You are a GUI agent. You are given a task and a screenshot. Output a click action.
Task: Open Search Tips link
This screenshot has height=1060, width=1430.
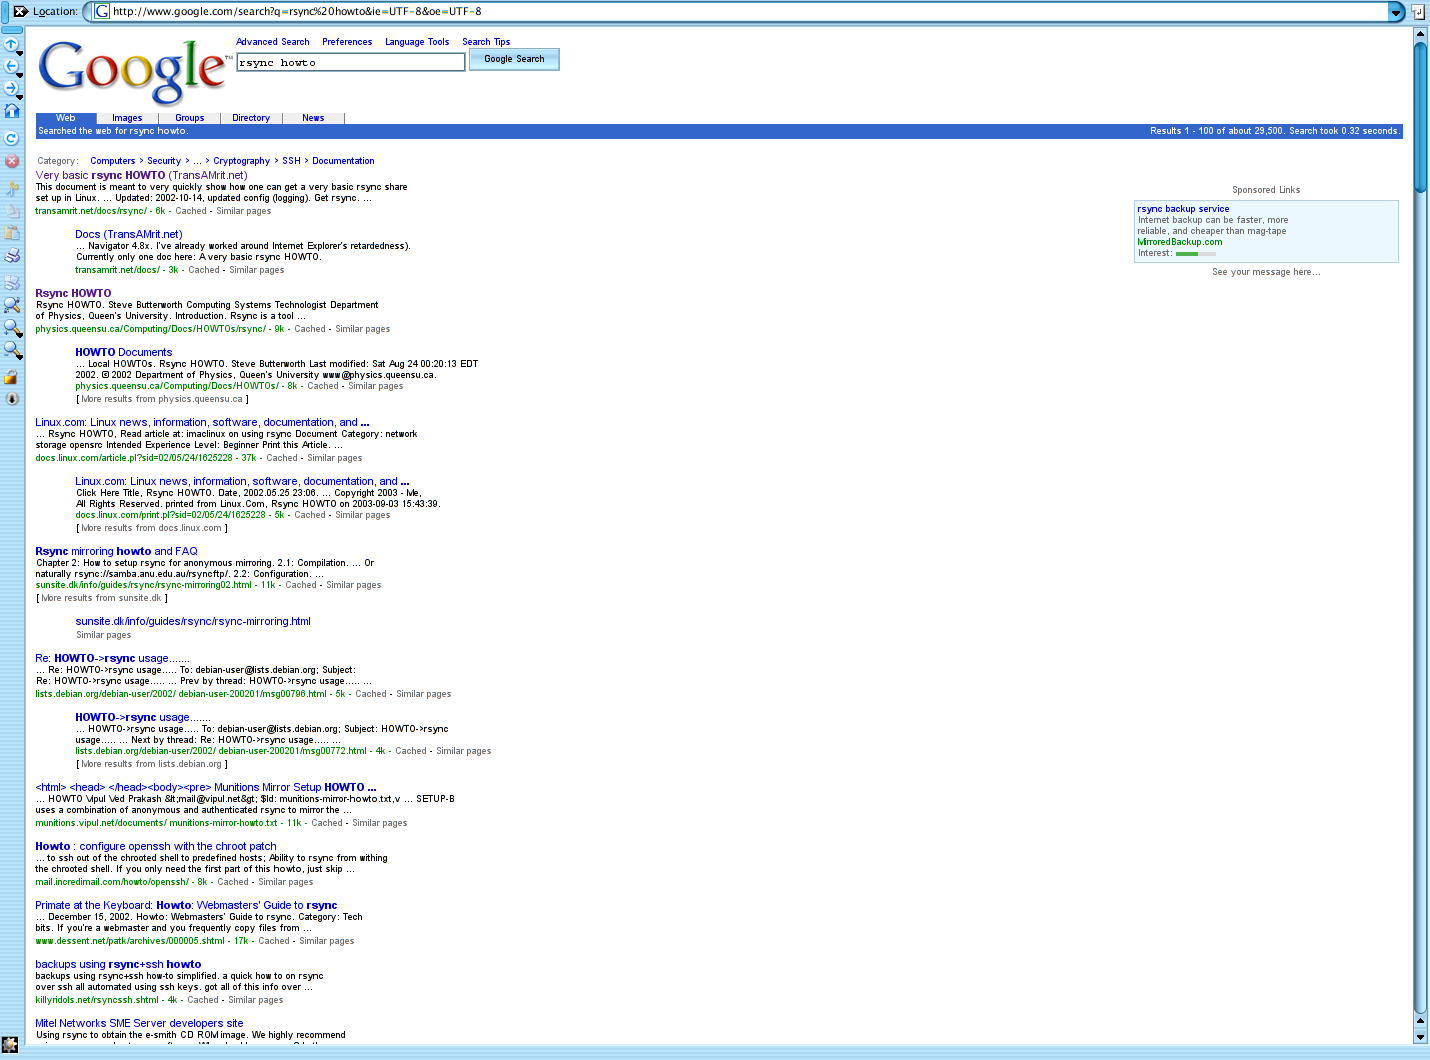click(486, 42)
